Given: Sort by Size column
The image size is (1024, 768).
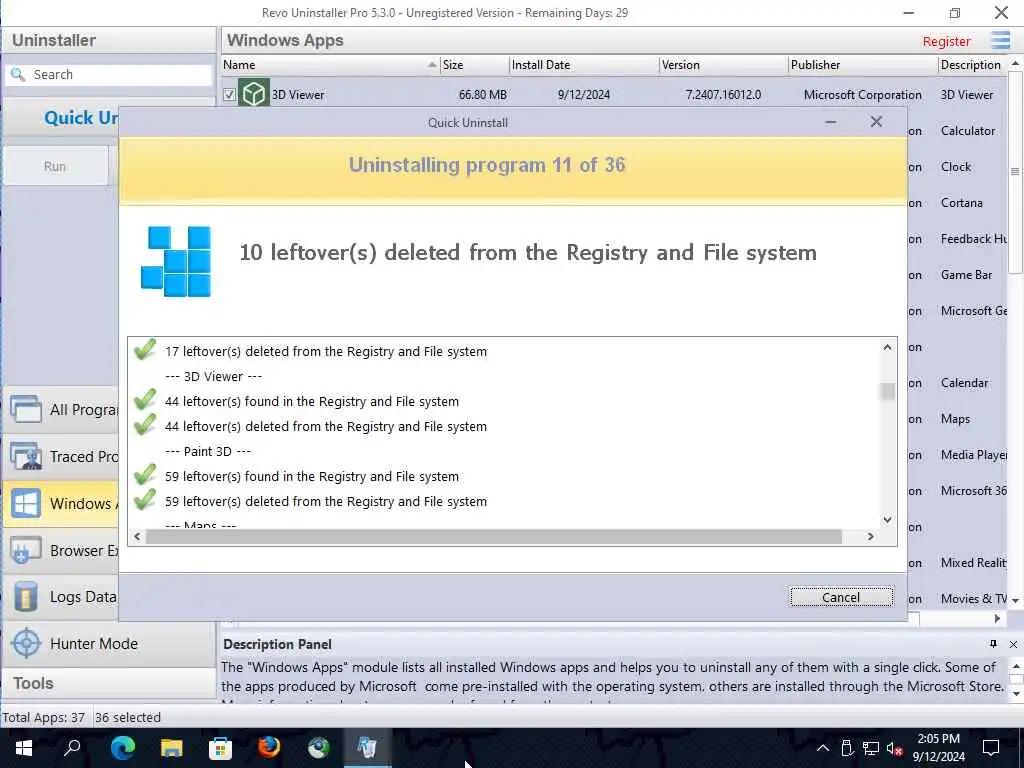Looking at the screenshot, I should click(x=475, y=65).
